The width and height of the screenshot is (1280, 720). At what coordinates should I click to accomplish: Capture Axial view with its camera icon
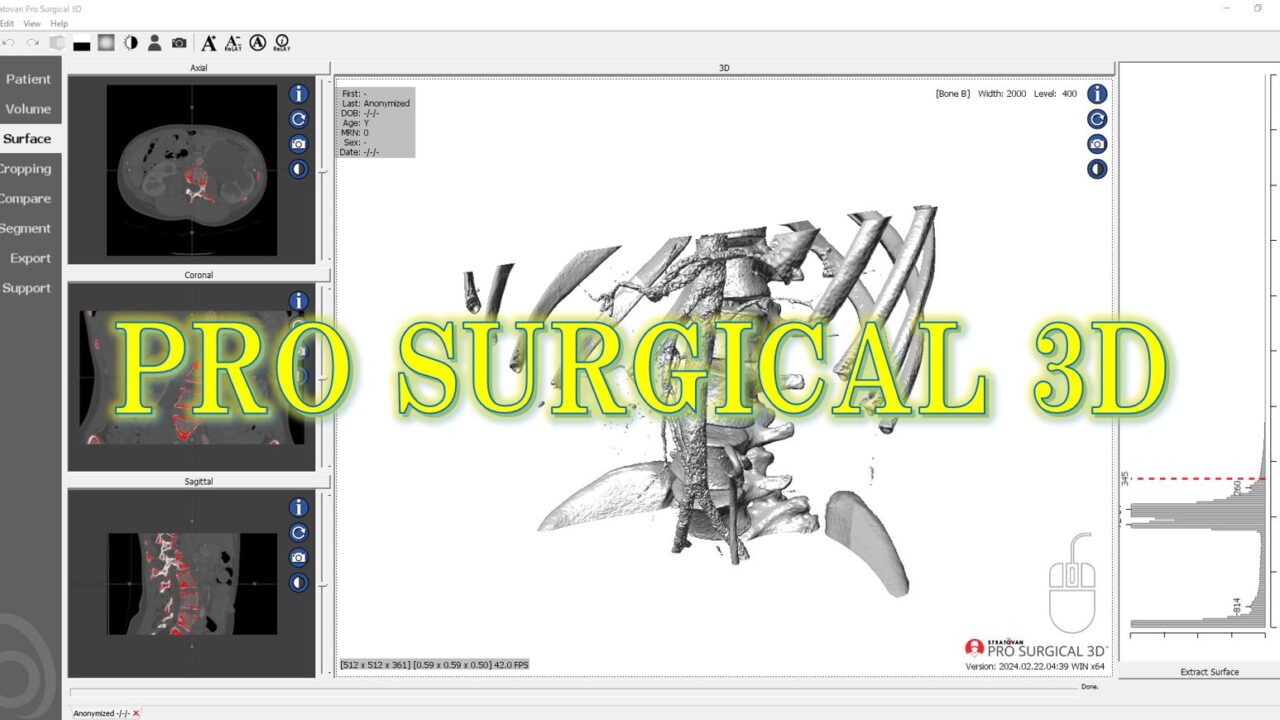pos(298,144)
